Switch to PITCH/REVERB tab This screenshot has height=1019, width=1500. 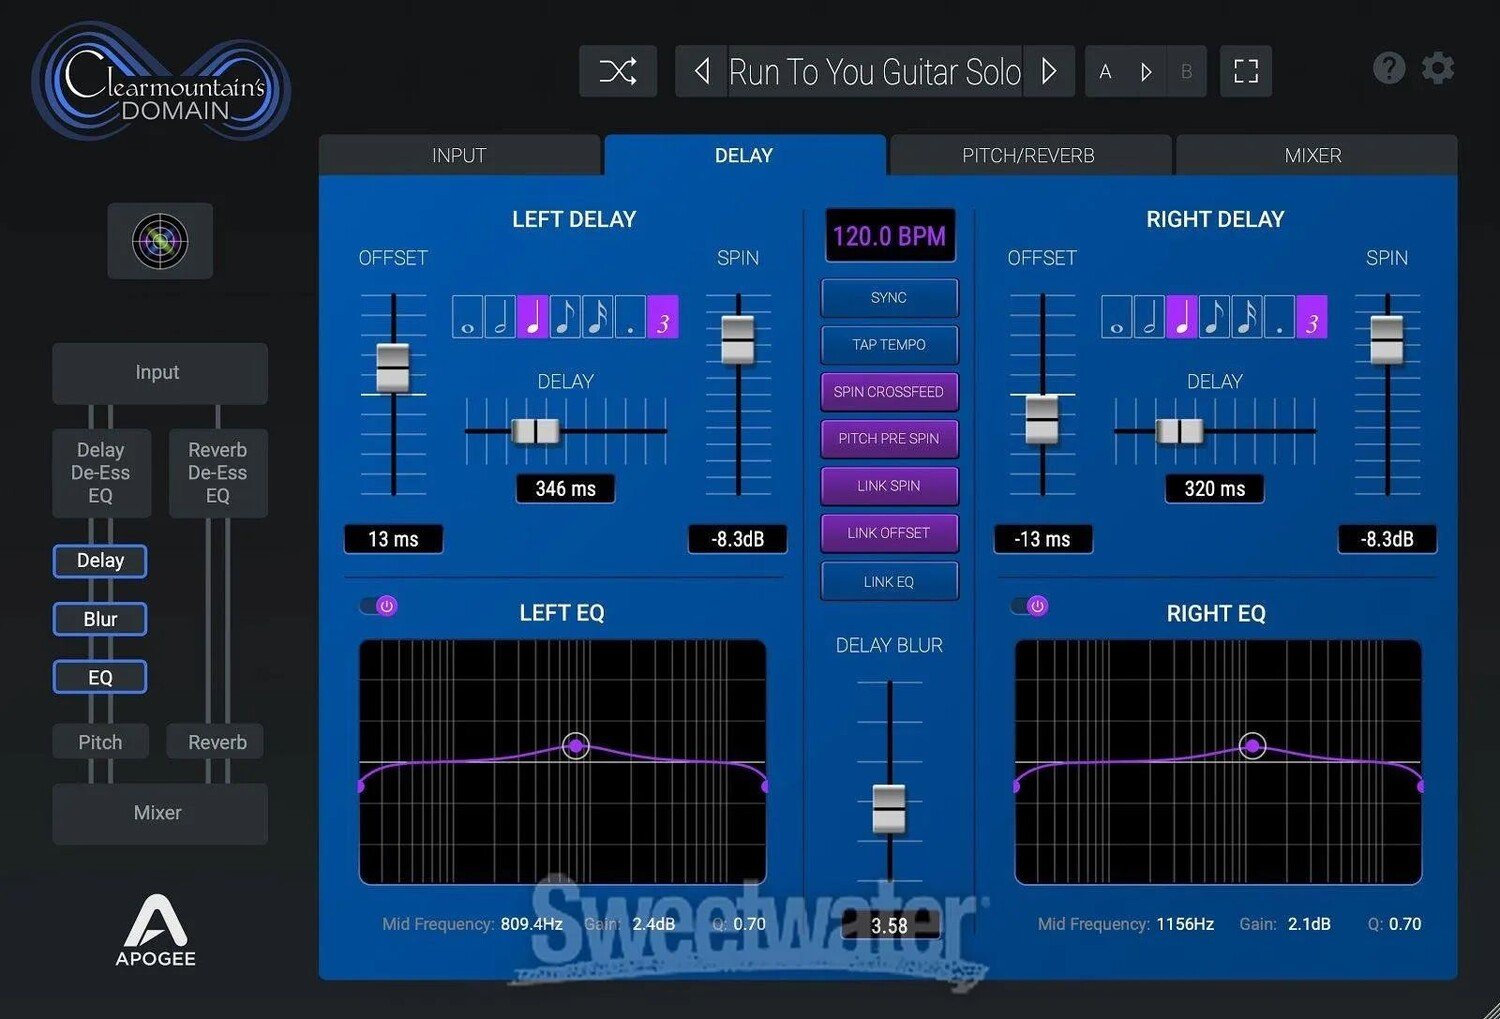pyautogui.click(x=1029, y=155)
